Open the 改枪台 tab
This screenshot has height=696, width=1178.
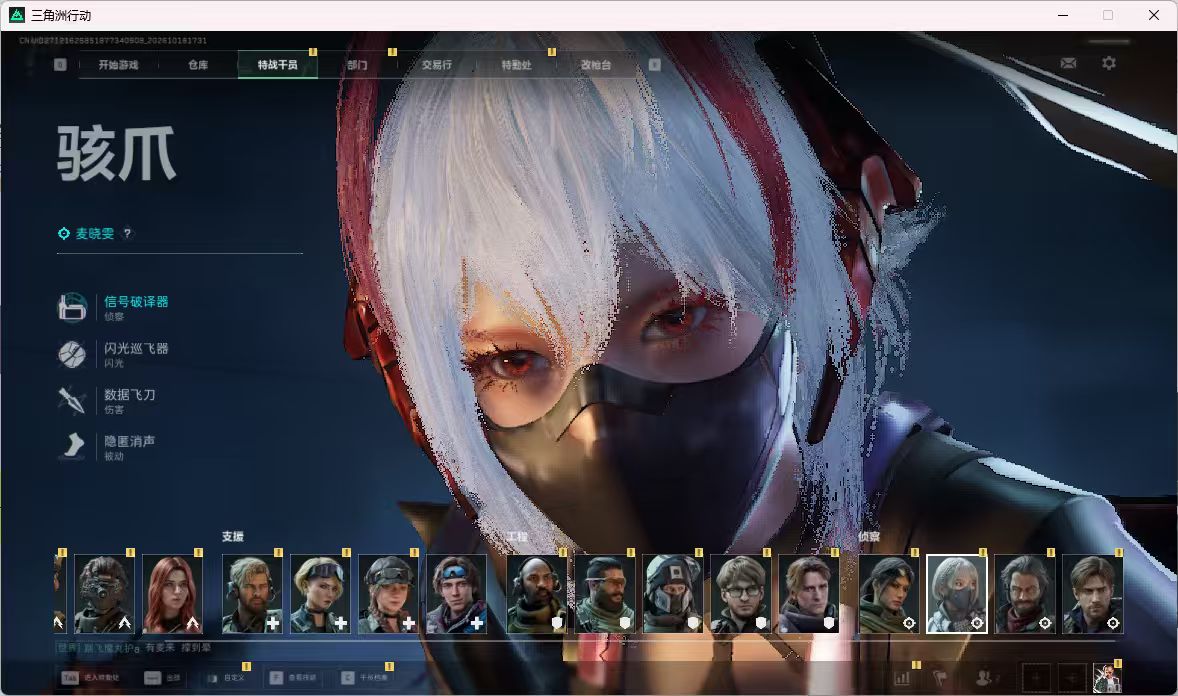click(596, 65)
